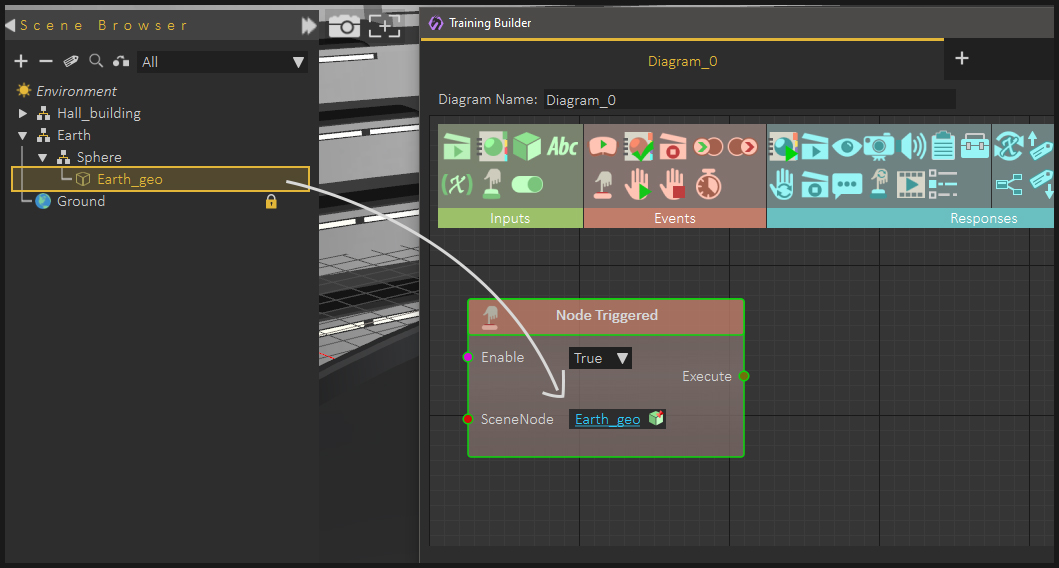Add a new node with the plus icon
1059x568 pixels.
click(x=21, y=61)
